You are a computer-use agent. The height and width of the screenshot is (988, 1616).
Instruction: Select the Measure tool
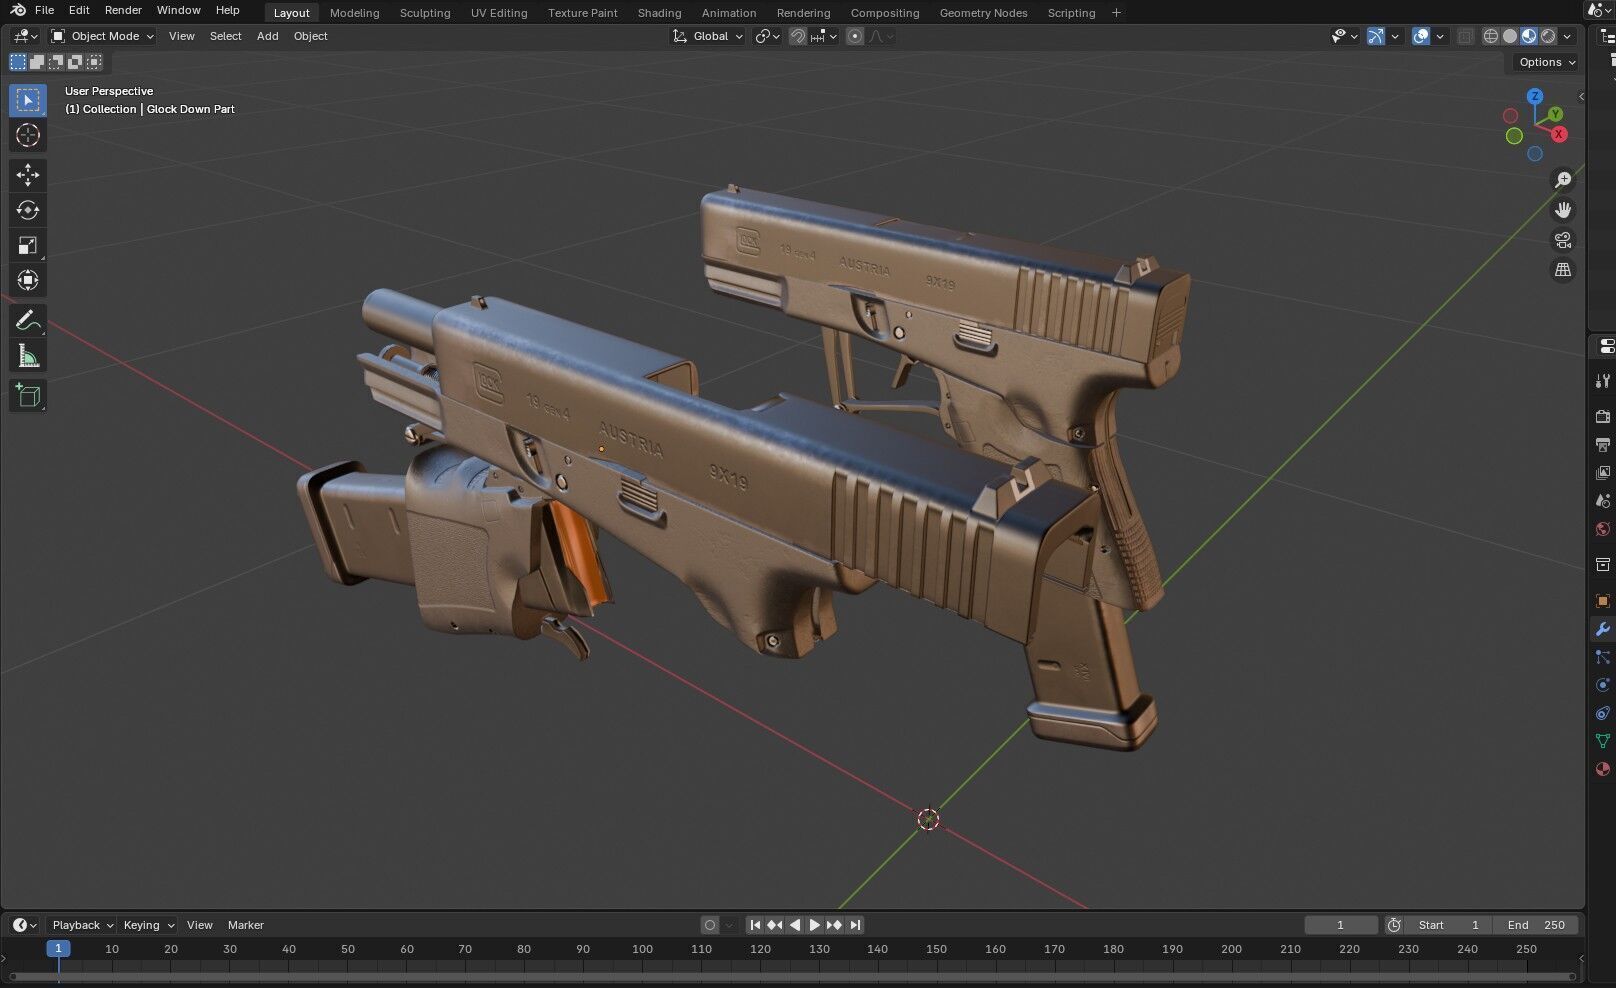click(x=28, y=356)
